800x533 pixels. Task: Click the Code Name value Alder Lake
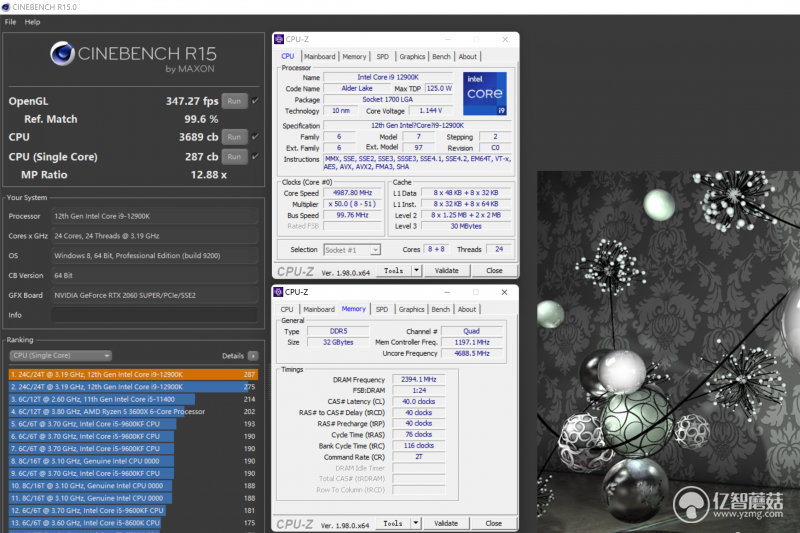pyautogui.click(x=357, y=88)
